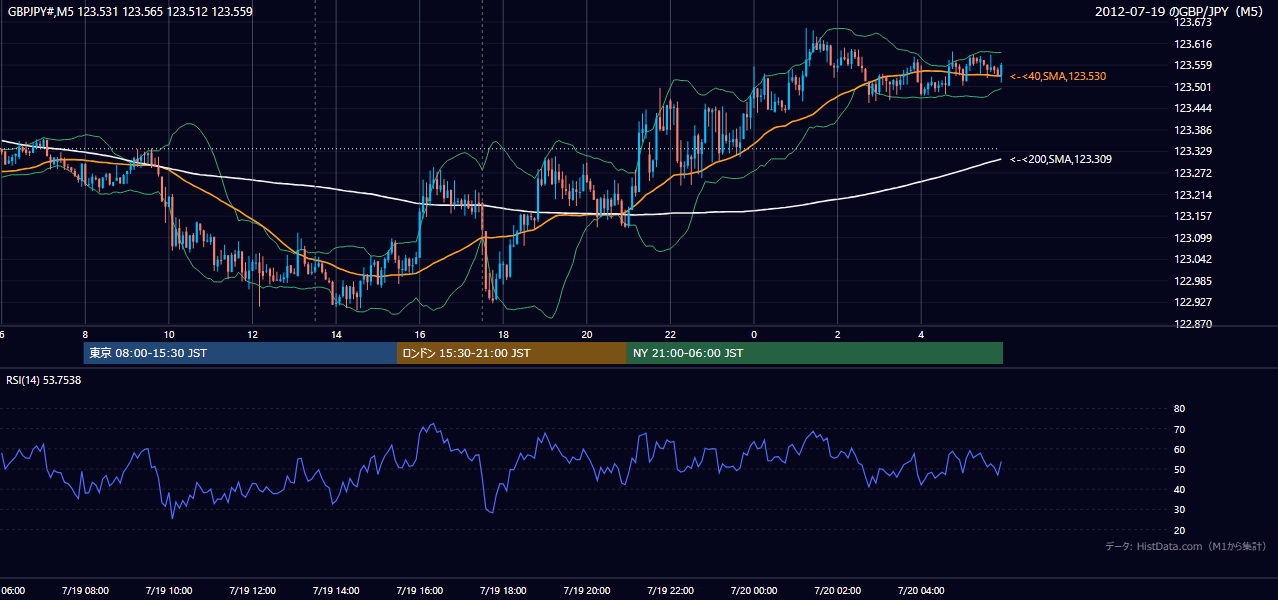Click RSI axis level 80

point(1179,409)
